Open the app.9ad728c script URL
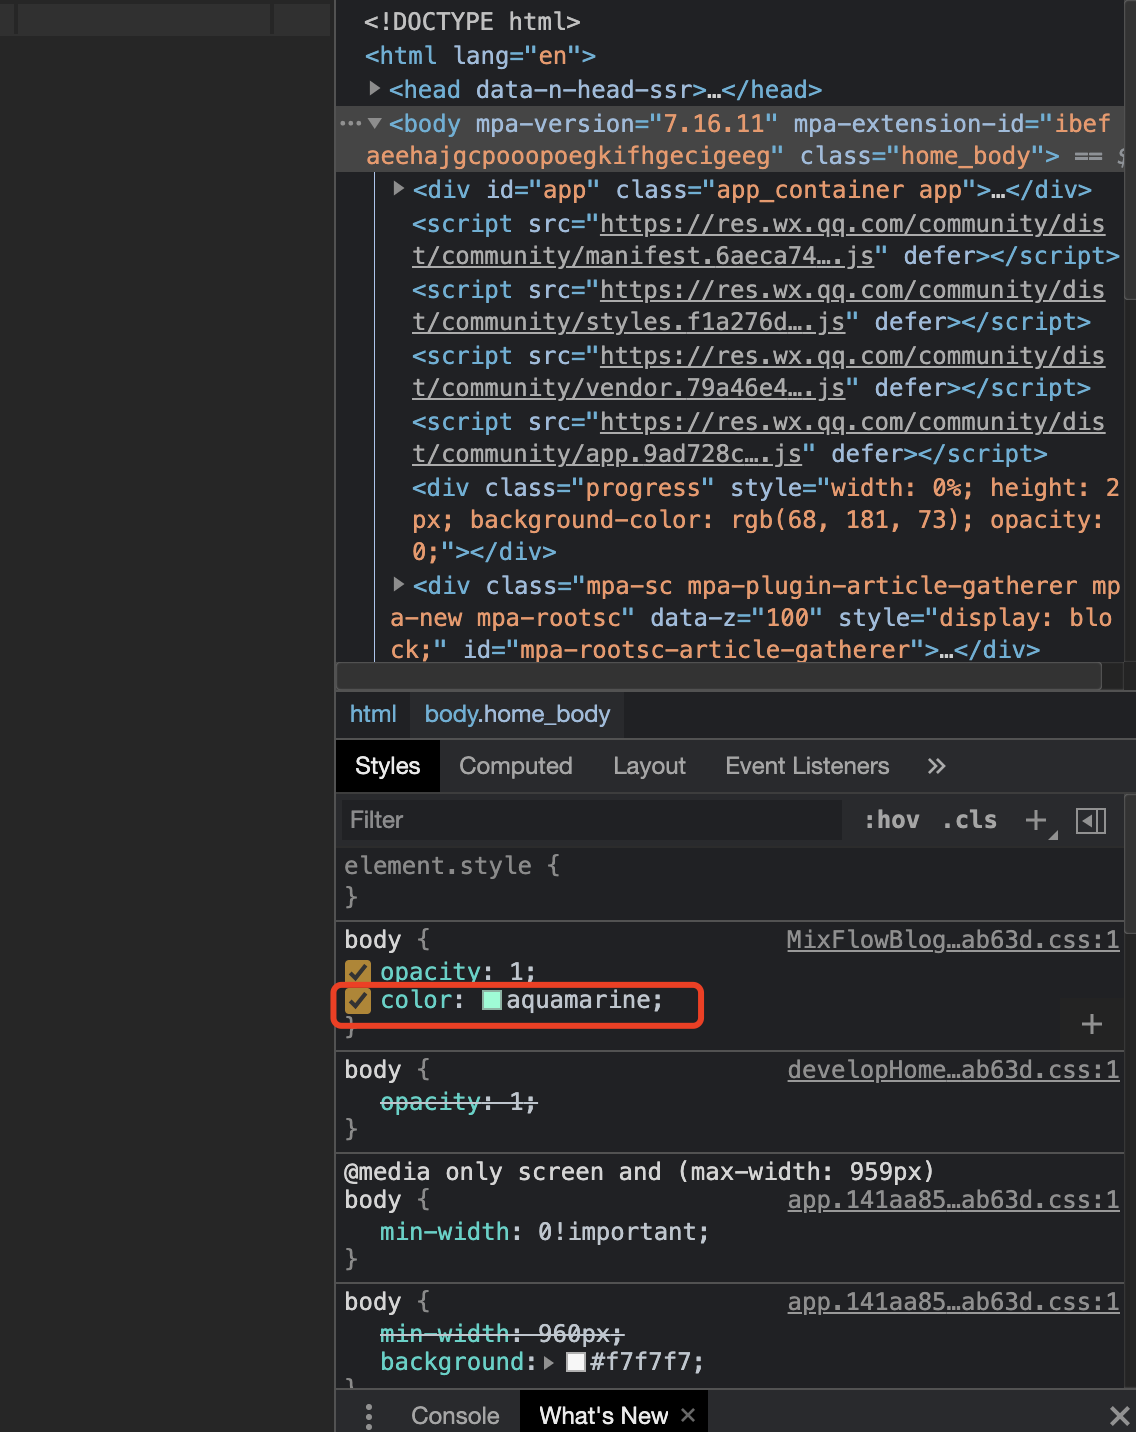Screen dimensions: 1136x1432 [x=758, y=438]
